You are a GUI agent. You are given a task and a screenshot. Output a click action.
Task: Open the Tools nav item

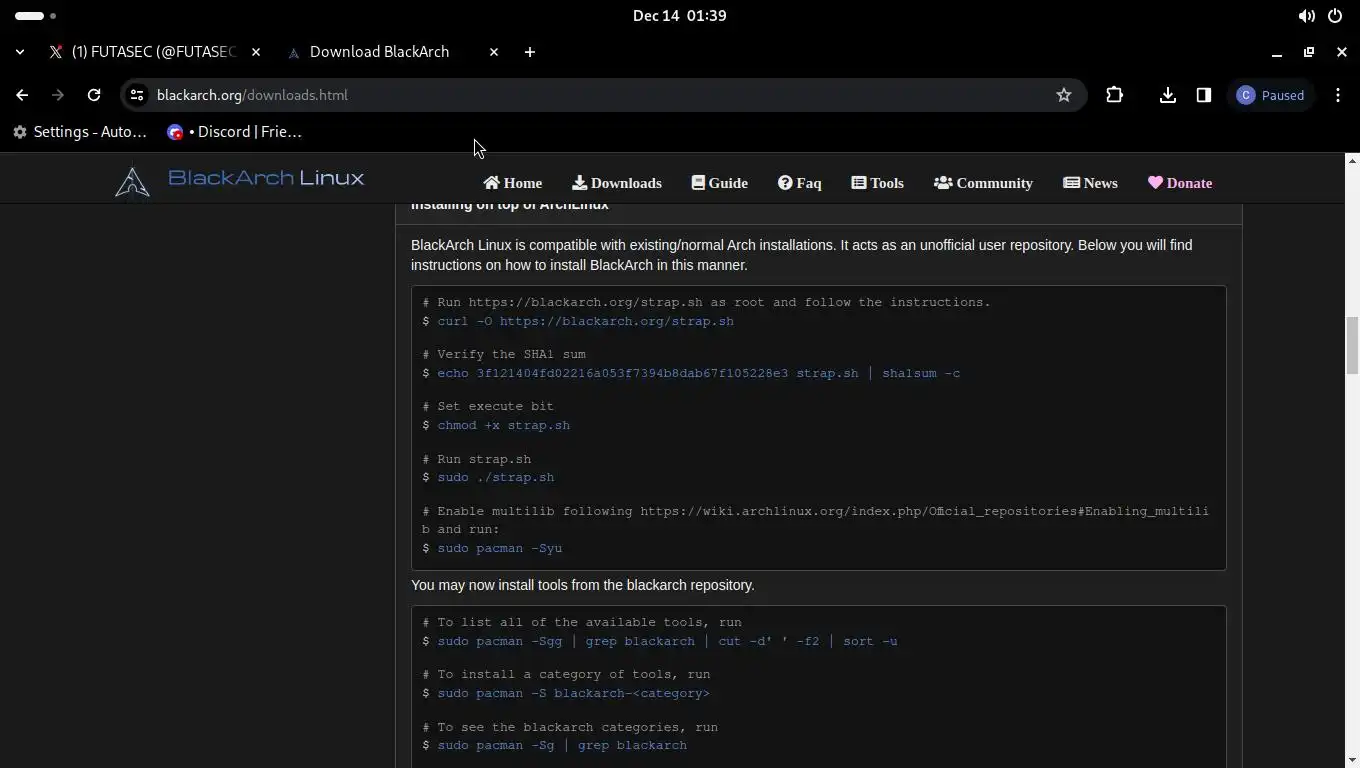pos(878,183)
